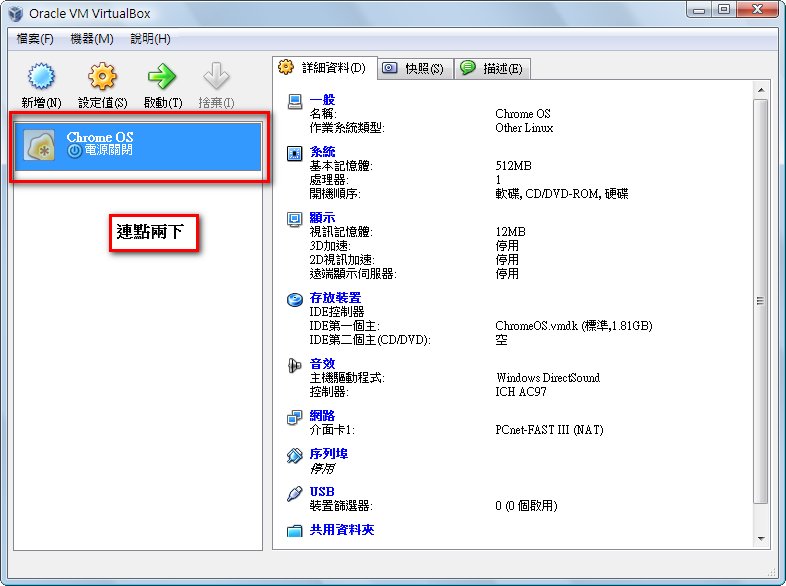Click the Windows DirectSound driver value

point(547,377)
